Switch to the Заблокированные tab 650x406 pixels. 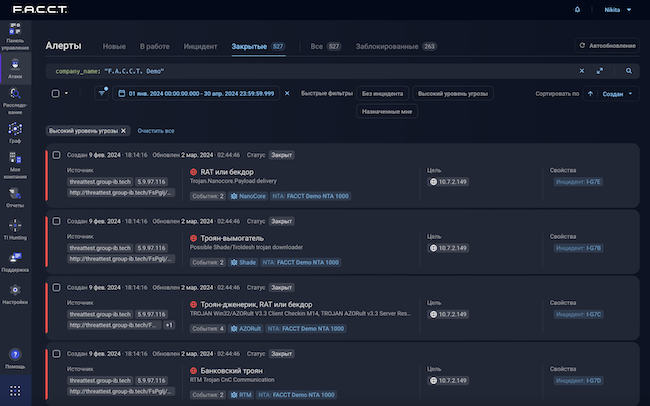[x=396, y=46]
